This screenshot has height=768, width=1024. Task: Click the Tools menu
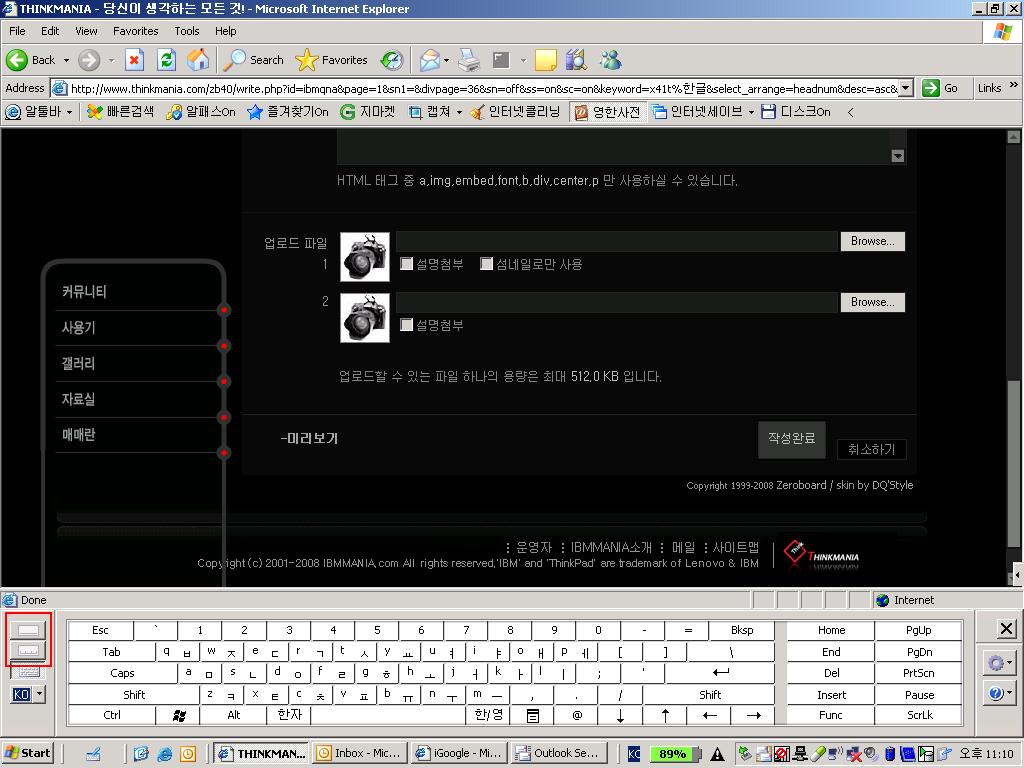coord(186,31)
